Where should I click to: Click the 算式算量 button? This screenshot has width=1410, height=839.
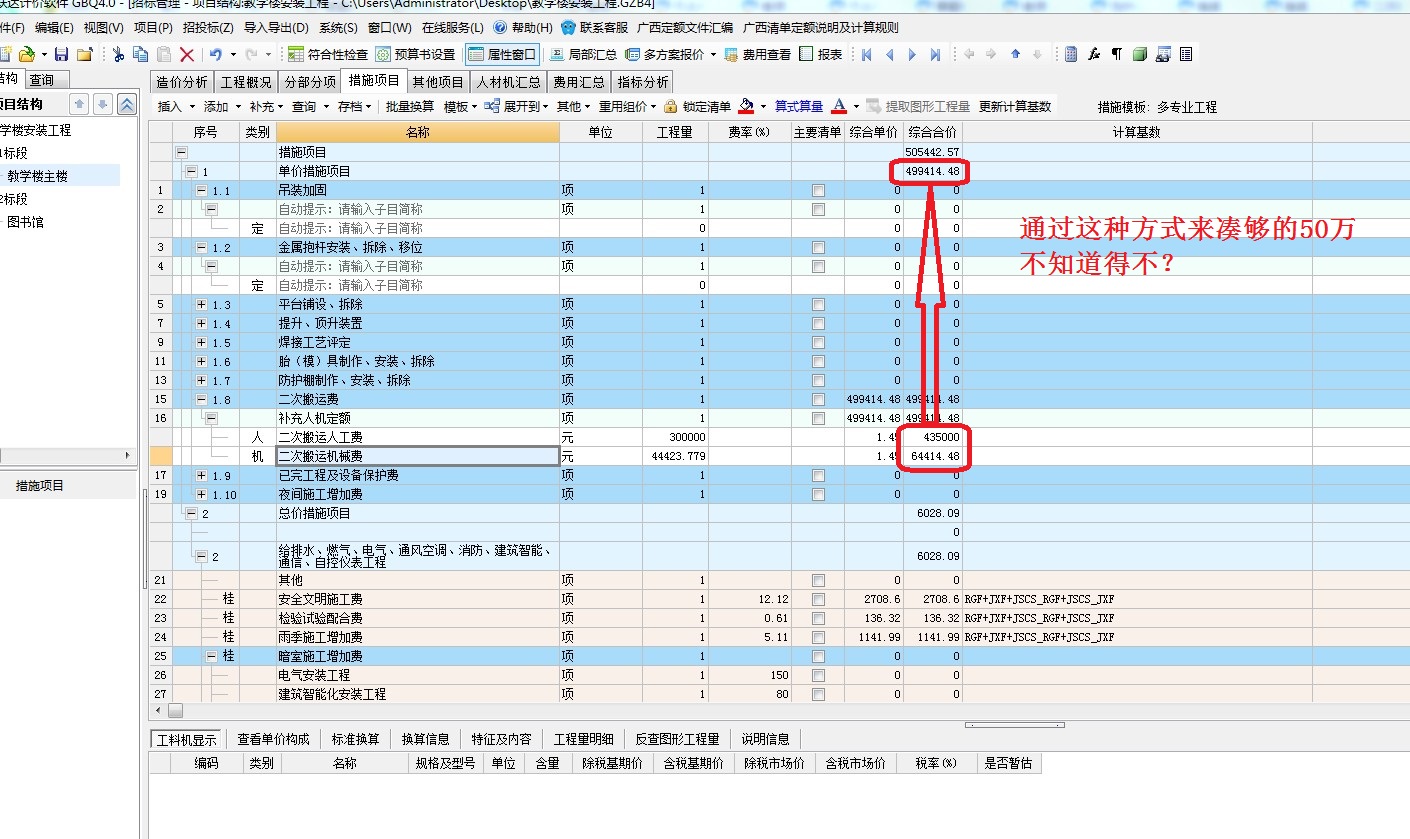[x=799, y=106]
